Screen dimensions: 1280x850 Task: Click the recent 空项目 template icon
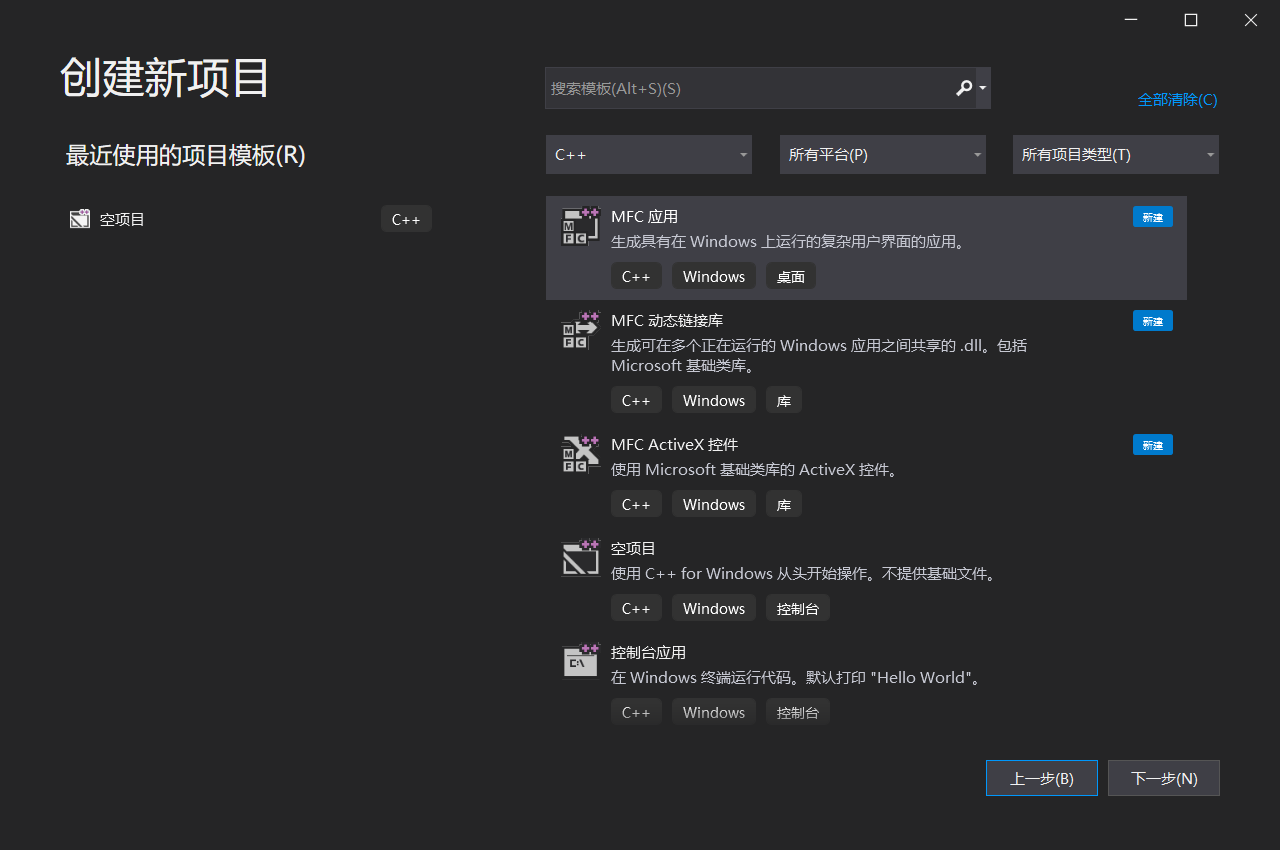pos(80,218)
